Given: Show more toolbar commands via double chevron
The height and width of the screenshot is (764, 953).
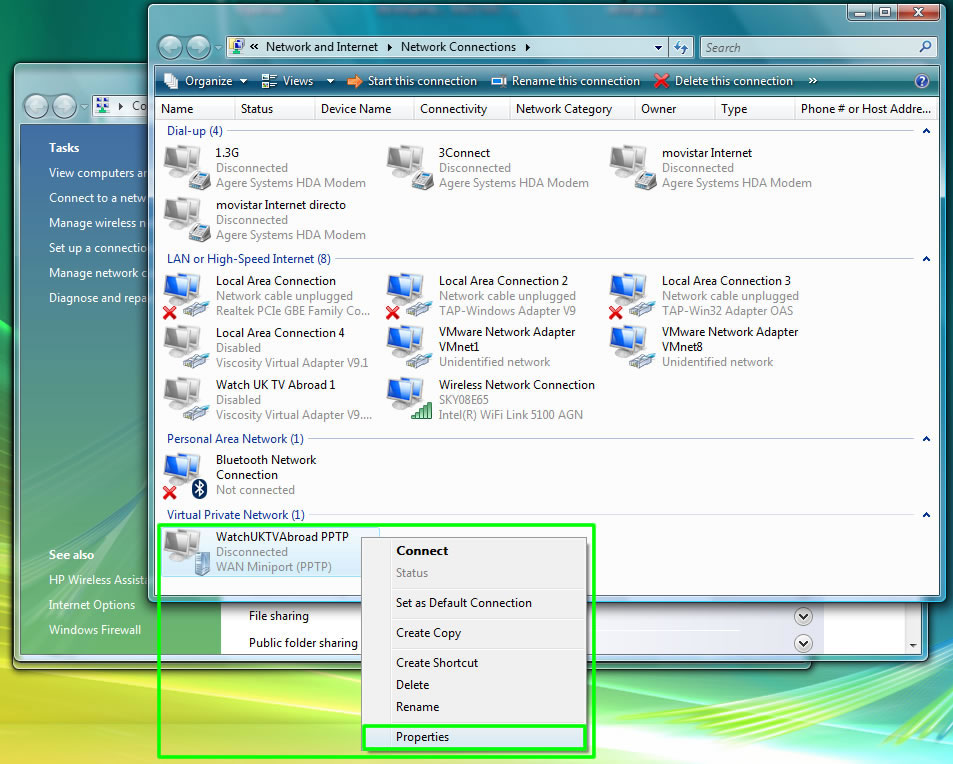Looking at the screenshot, I should [813, 81].
